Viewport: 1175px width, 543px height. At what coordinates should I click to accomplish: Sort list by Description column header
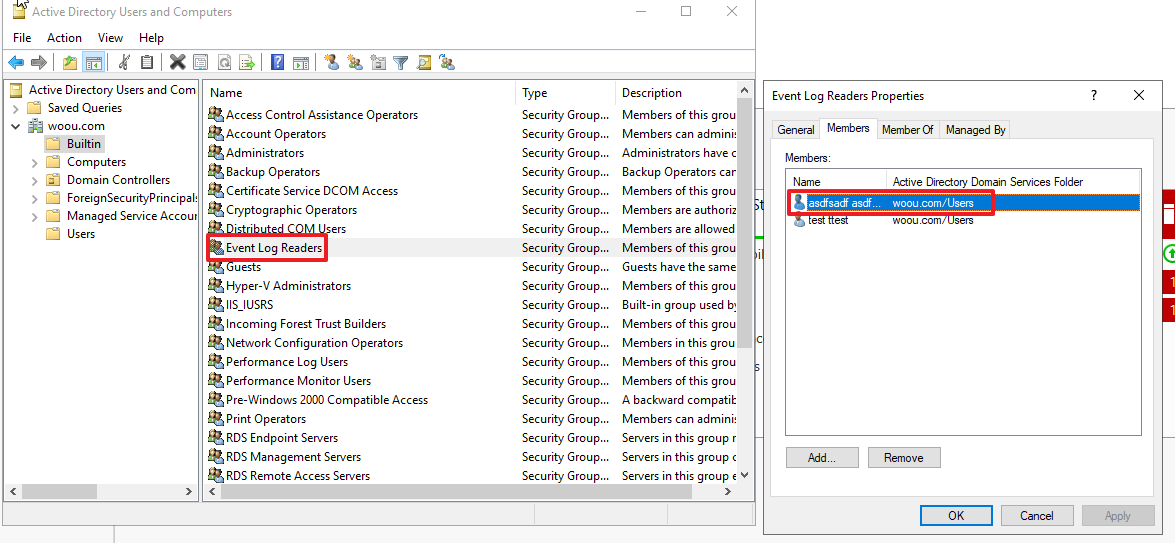click(x=677, y=93)
